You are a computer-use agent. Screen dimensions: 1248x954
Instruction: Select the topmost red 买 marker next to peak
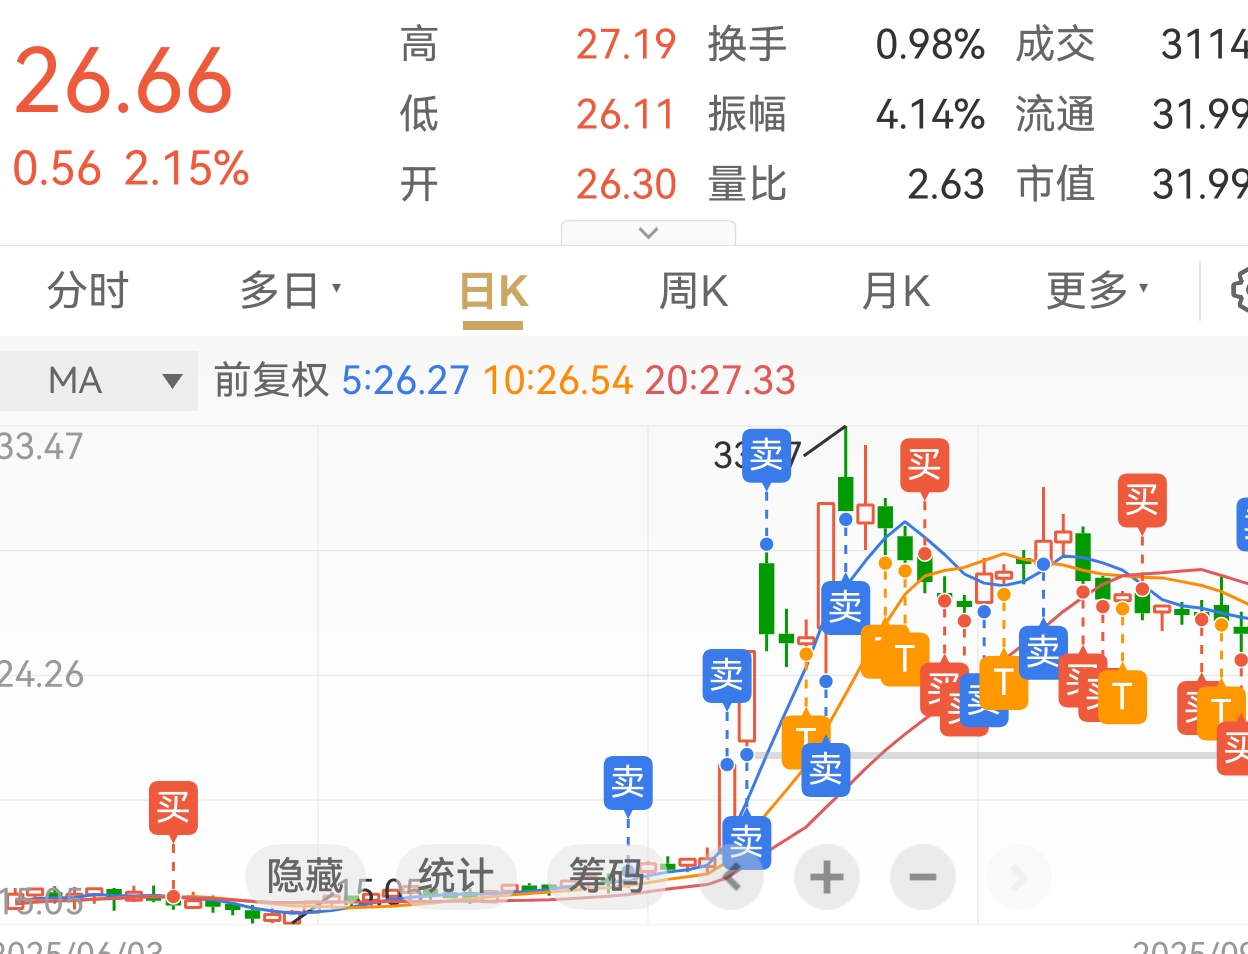924,464
